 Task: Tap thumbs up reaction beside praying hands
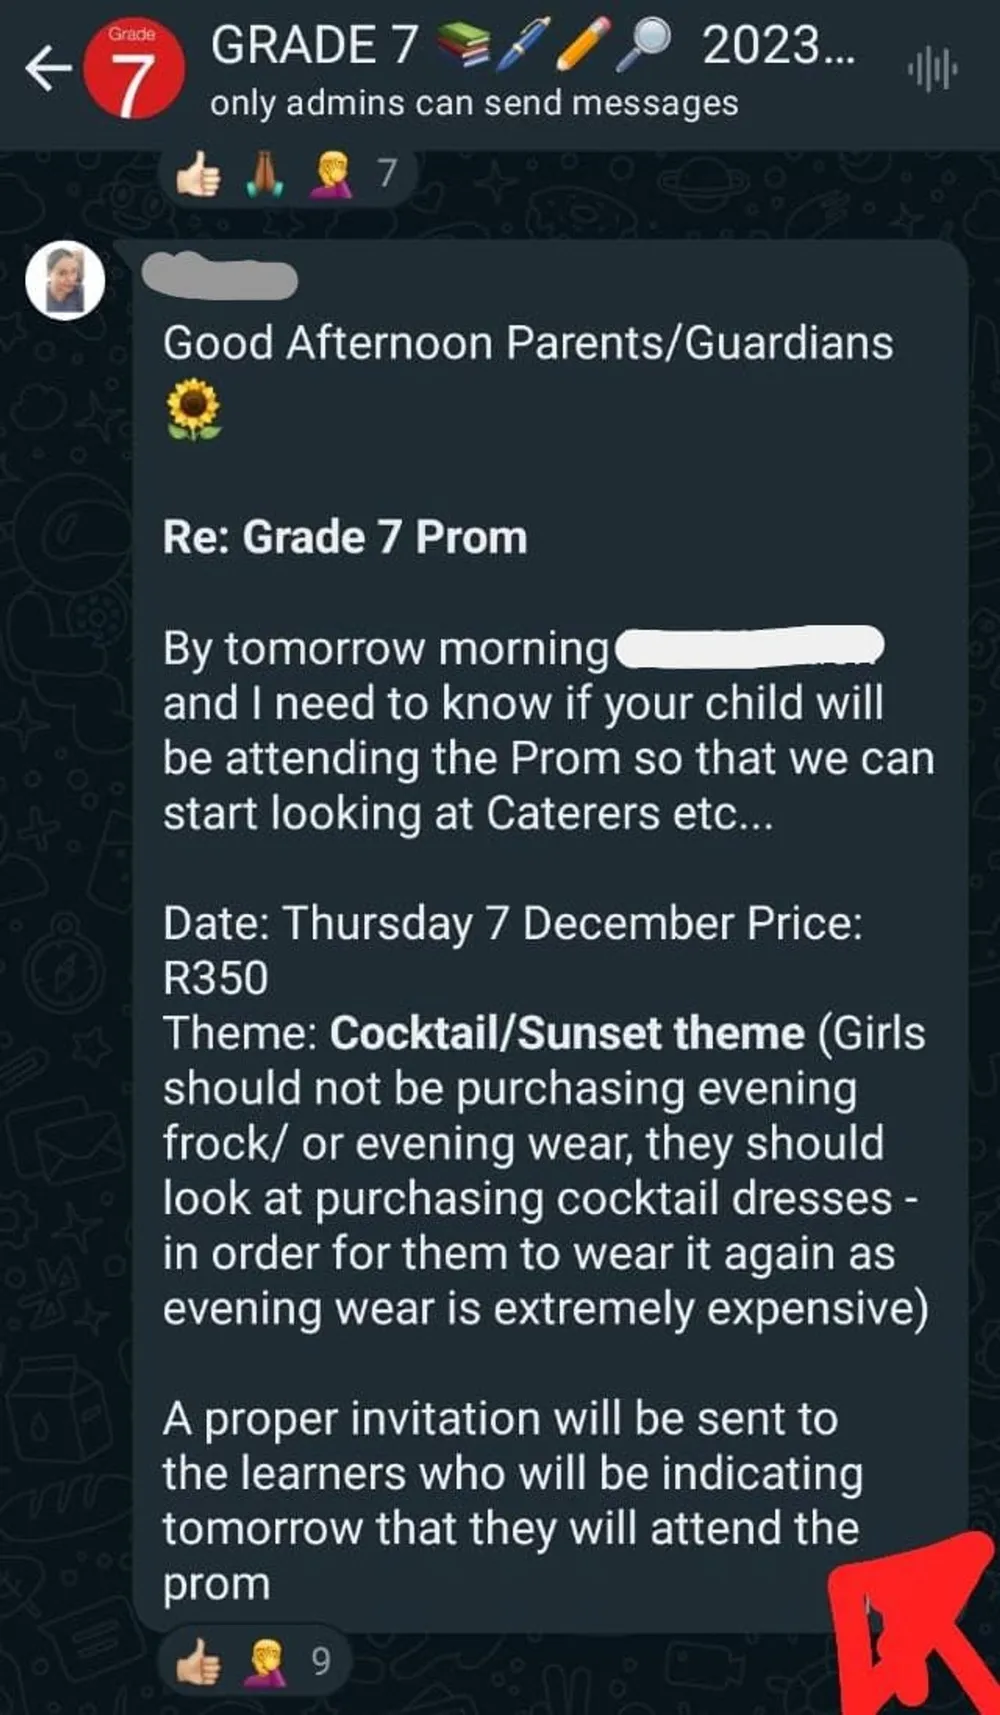[x=199, y=176]
